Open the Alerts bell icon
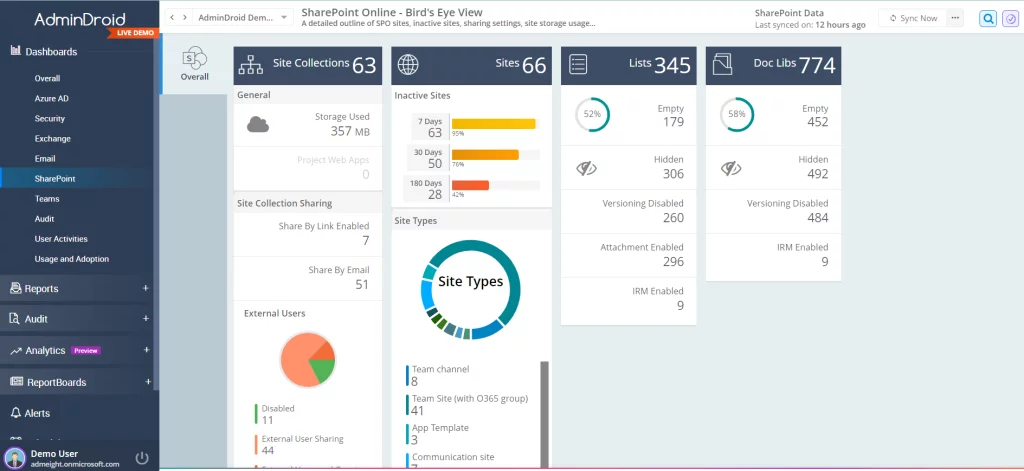The width and height of the screenshot is (1024, 471). point(16,413)
